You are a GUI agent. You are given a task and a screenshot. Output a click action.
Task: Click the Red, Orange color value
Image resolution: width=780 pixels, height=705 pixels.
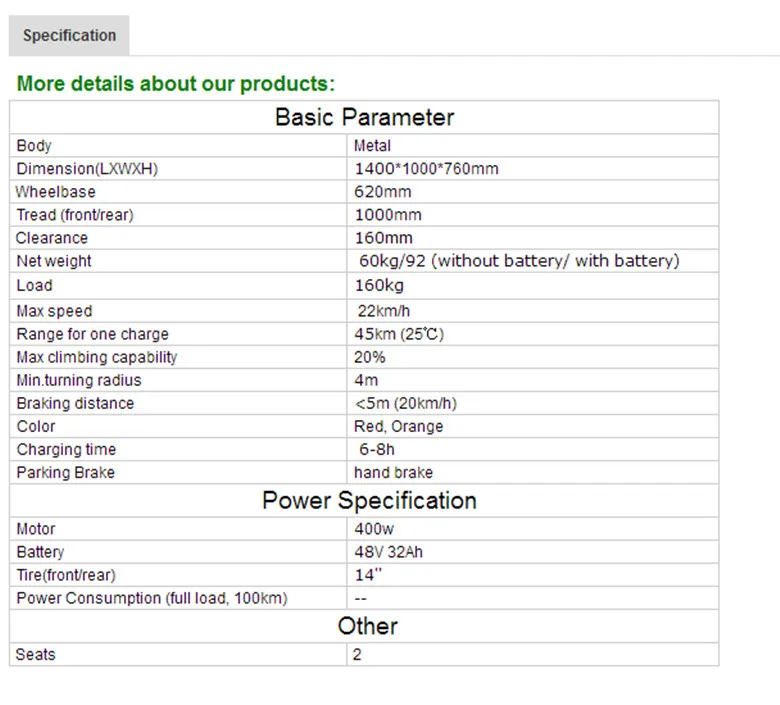(x=398, y=426)
